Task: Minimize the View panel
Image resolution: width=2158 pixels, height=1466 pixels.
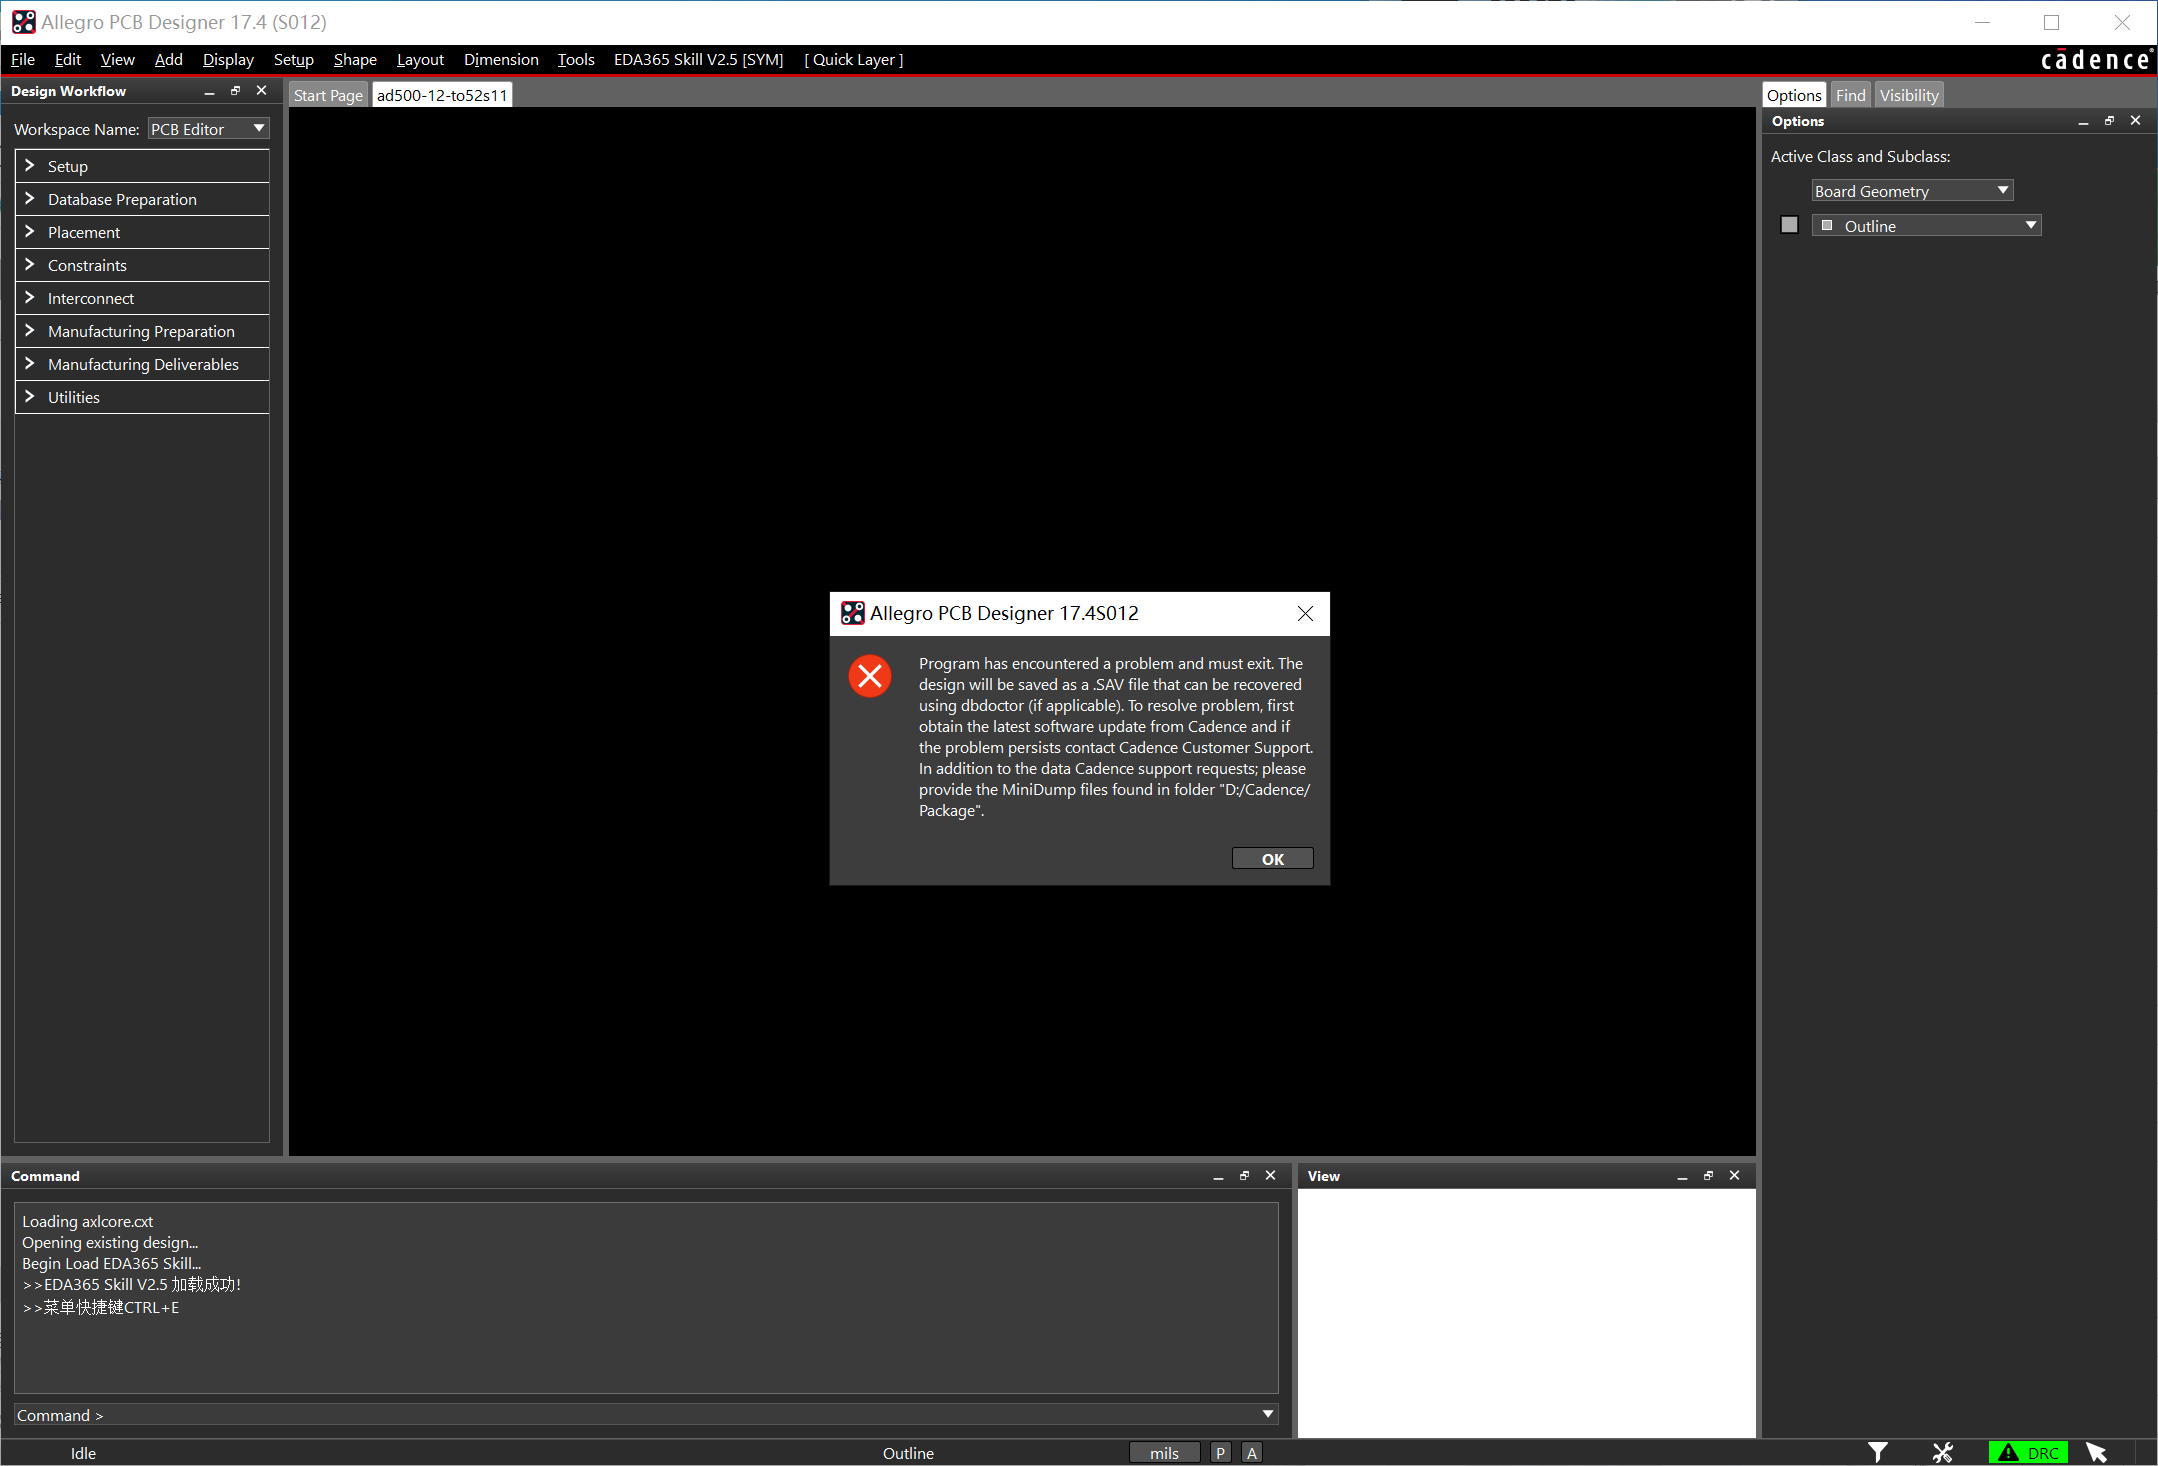Action: pos(1682,1176)
